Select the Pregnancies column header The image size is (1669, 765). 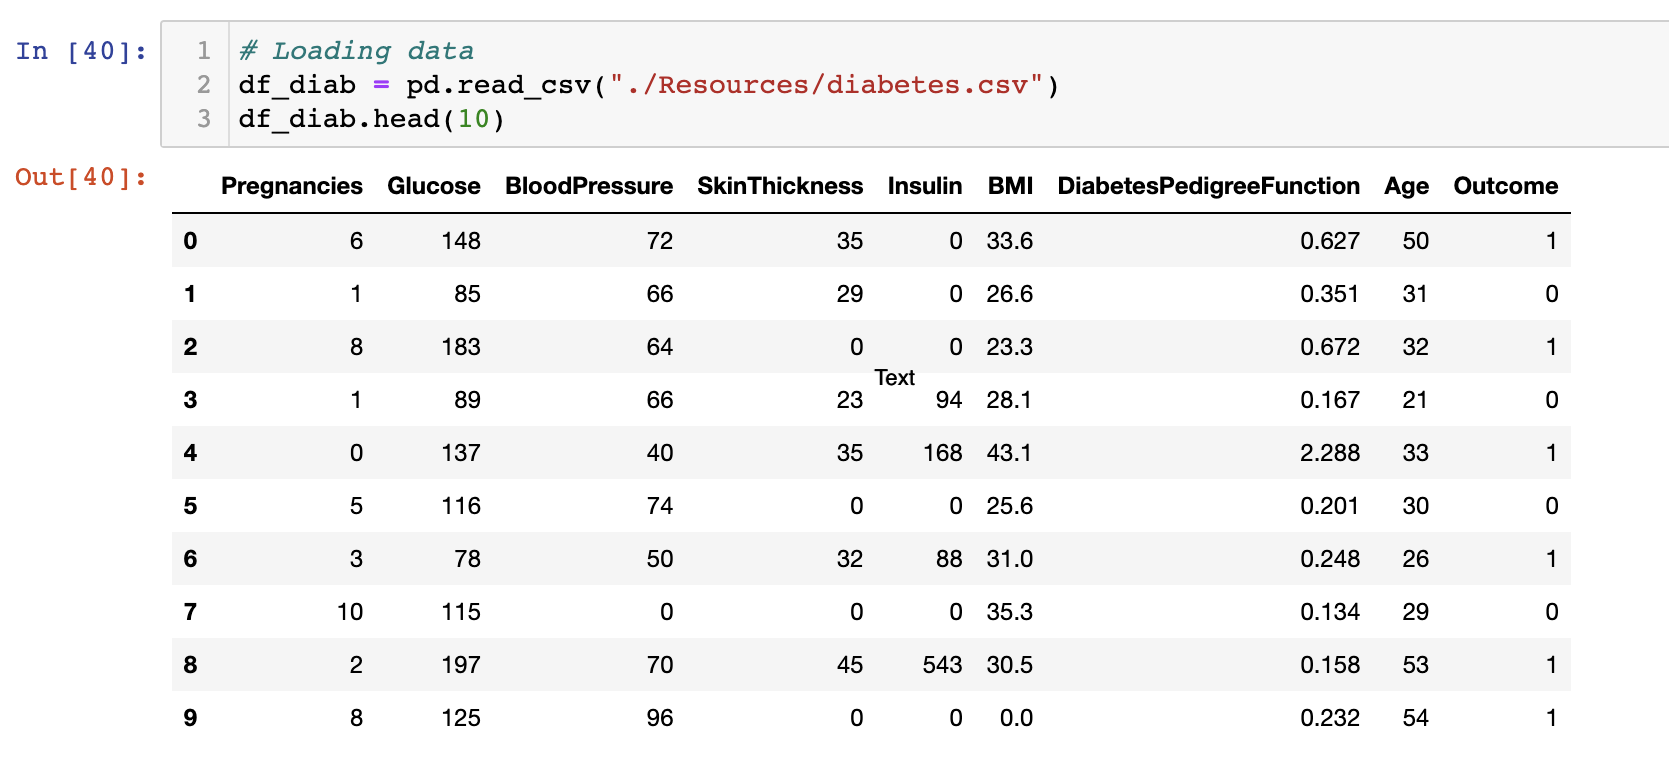pyautogui.click(x=291, y=186)
